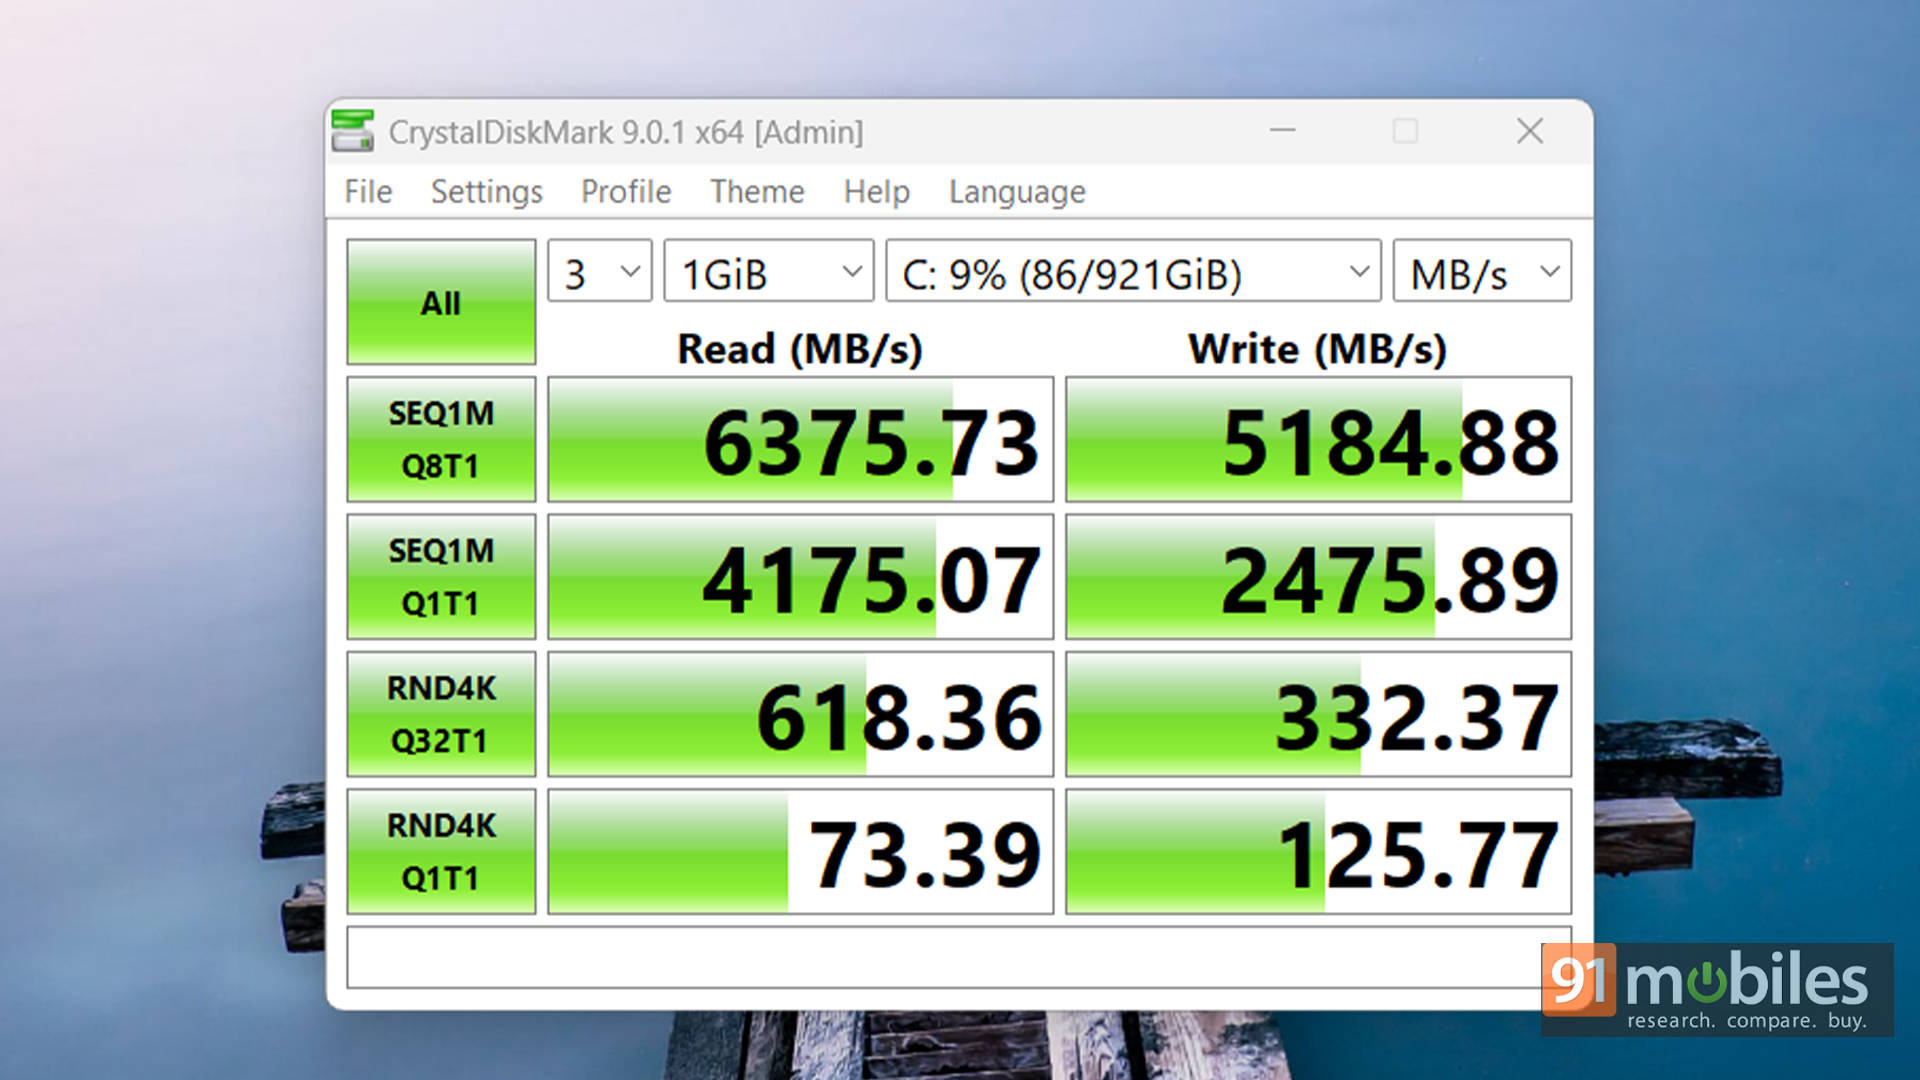1920x1080 pixels.
Task: Click the 332.37 write result
Action: coord(1318,714)
